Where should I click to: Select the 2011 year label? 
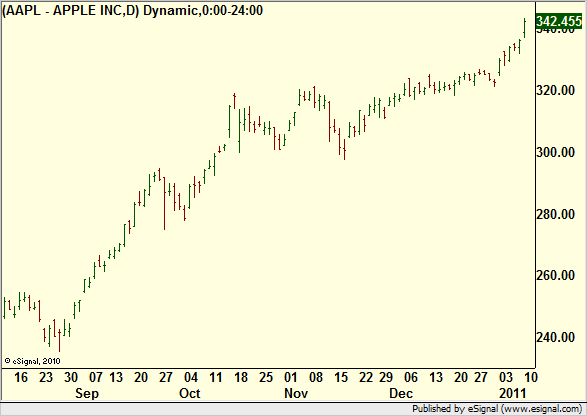point(513,394)
